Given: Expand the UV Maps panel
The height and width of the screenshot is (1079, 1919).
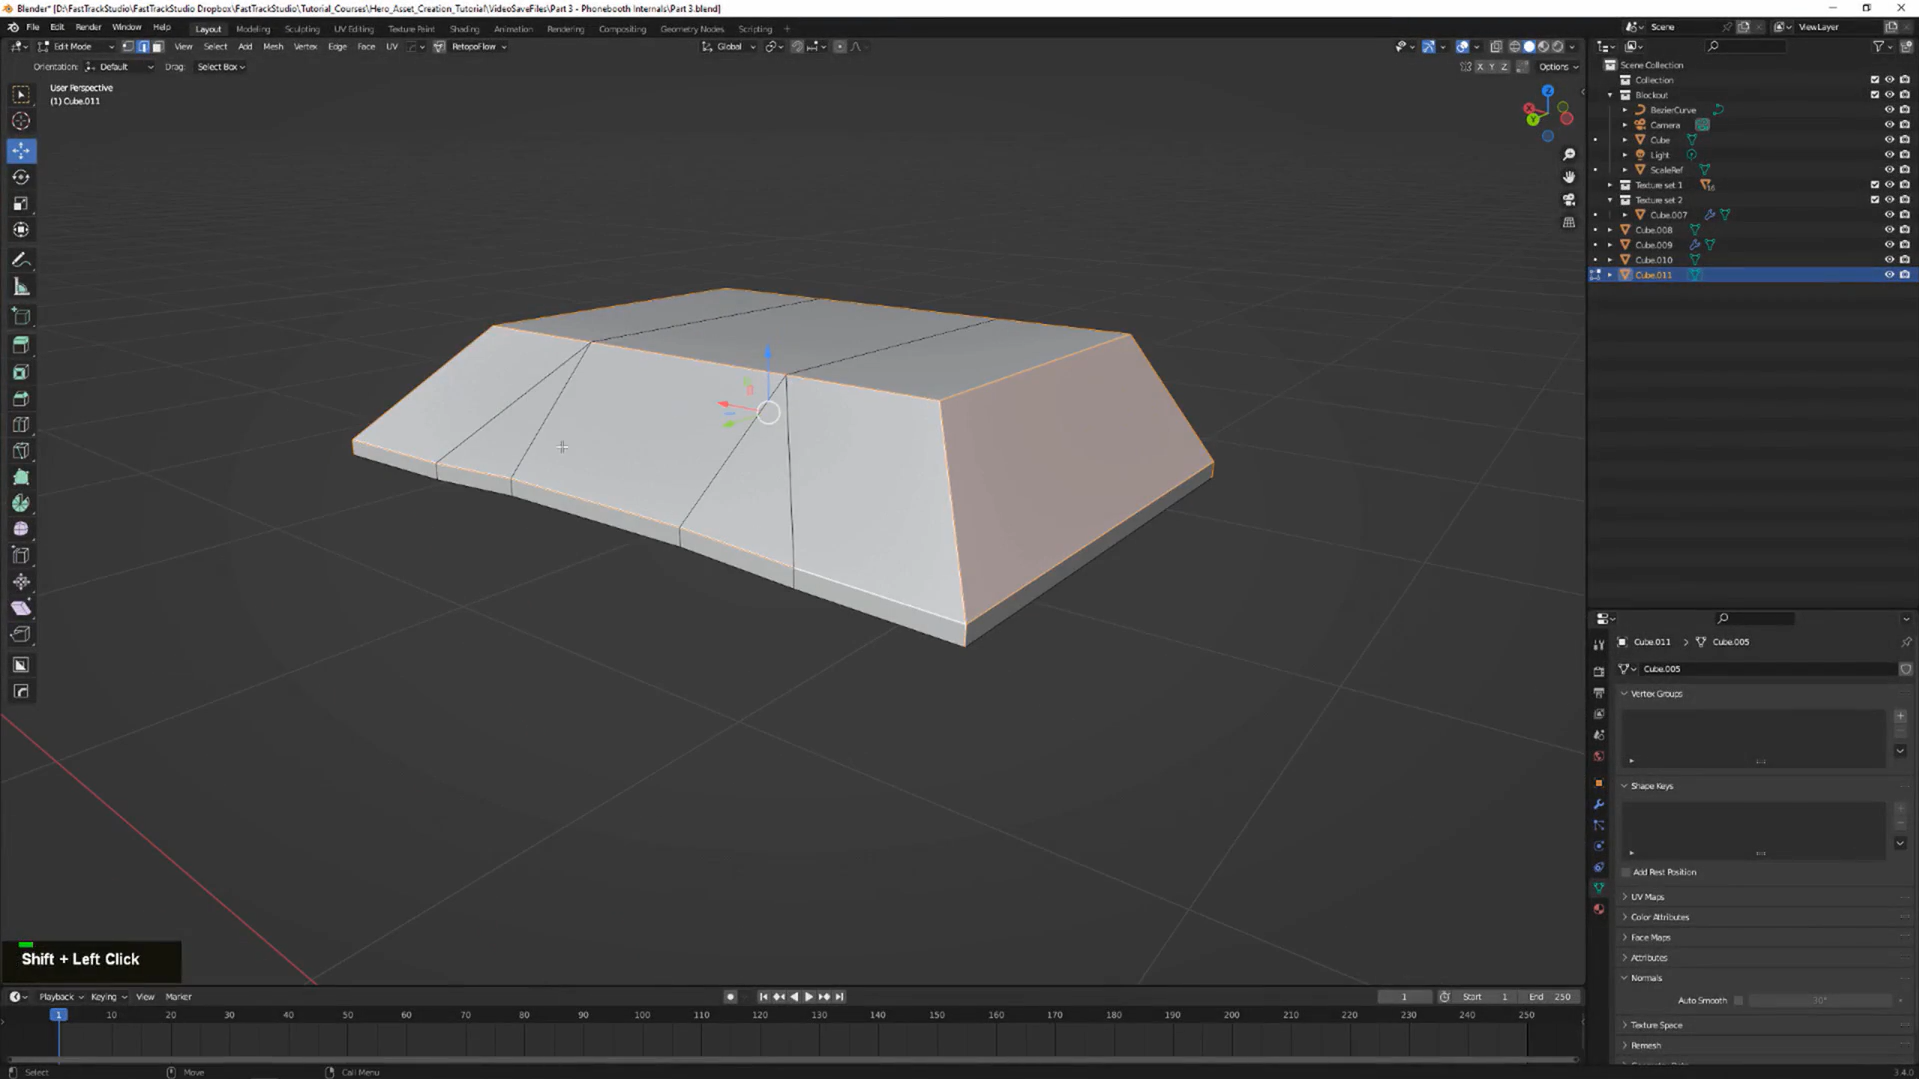Looking at the screenshot, I should [1647, 897].
